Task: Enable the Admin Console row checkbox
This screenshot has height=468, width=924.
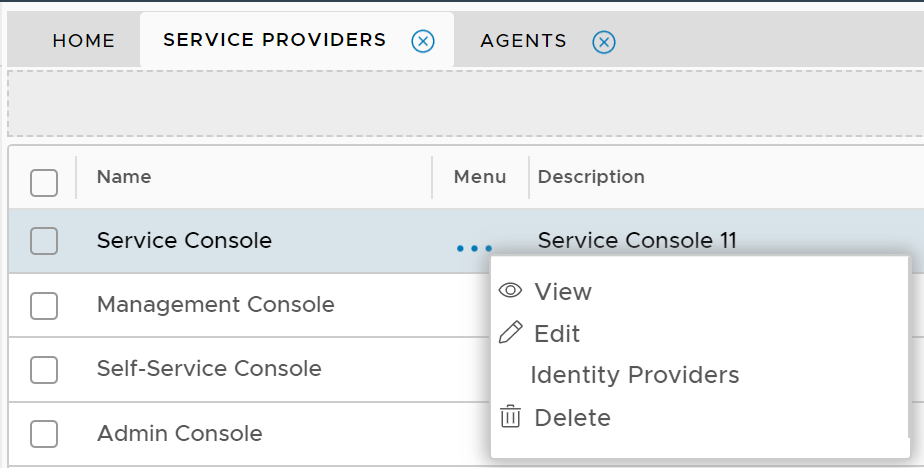Action: coord(44,434)
